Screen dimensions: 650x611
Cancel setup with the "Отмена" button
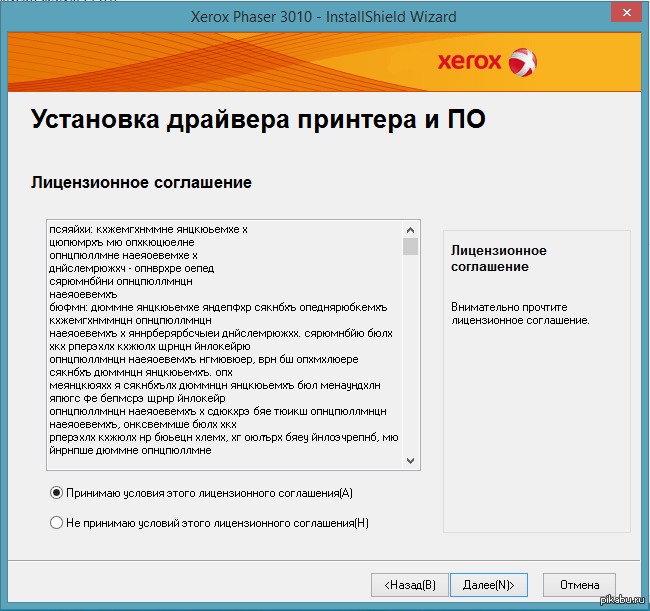pyautogui.click(x=579, y=584)
